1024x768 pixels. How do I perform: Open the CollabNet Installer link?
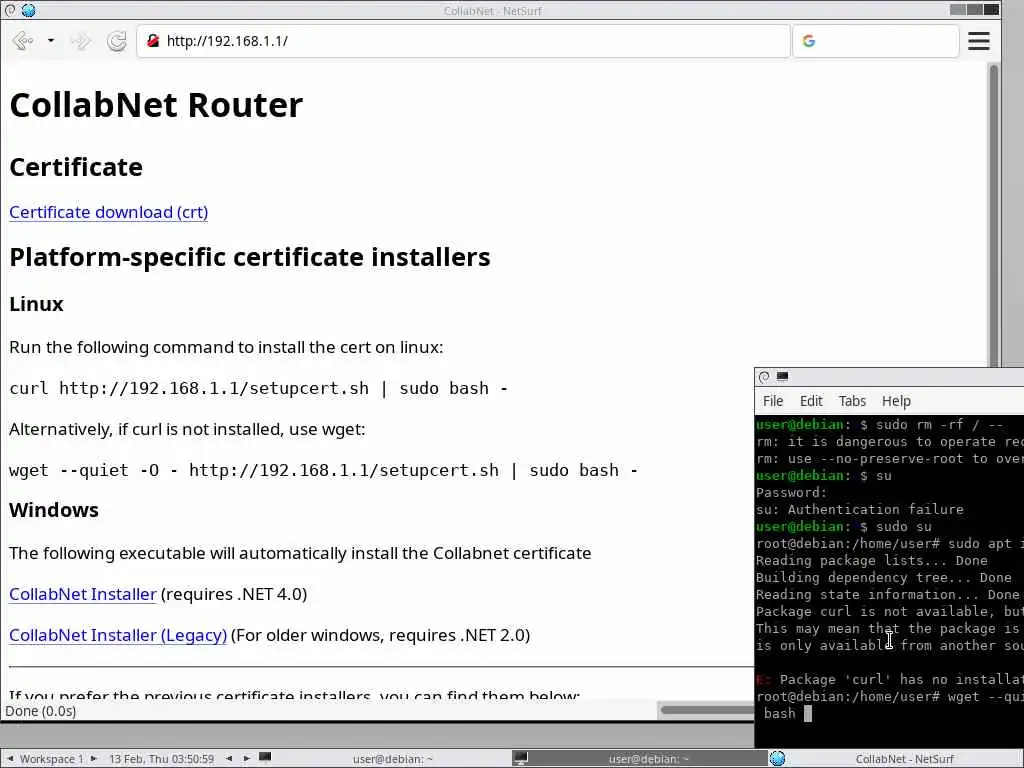pyautogui.click(x=83, y=594)
